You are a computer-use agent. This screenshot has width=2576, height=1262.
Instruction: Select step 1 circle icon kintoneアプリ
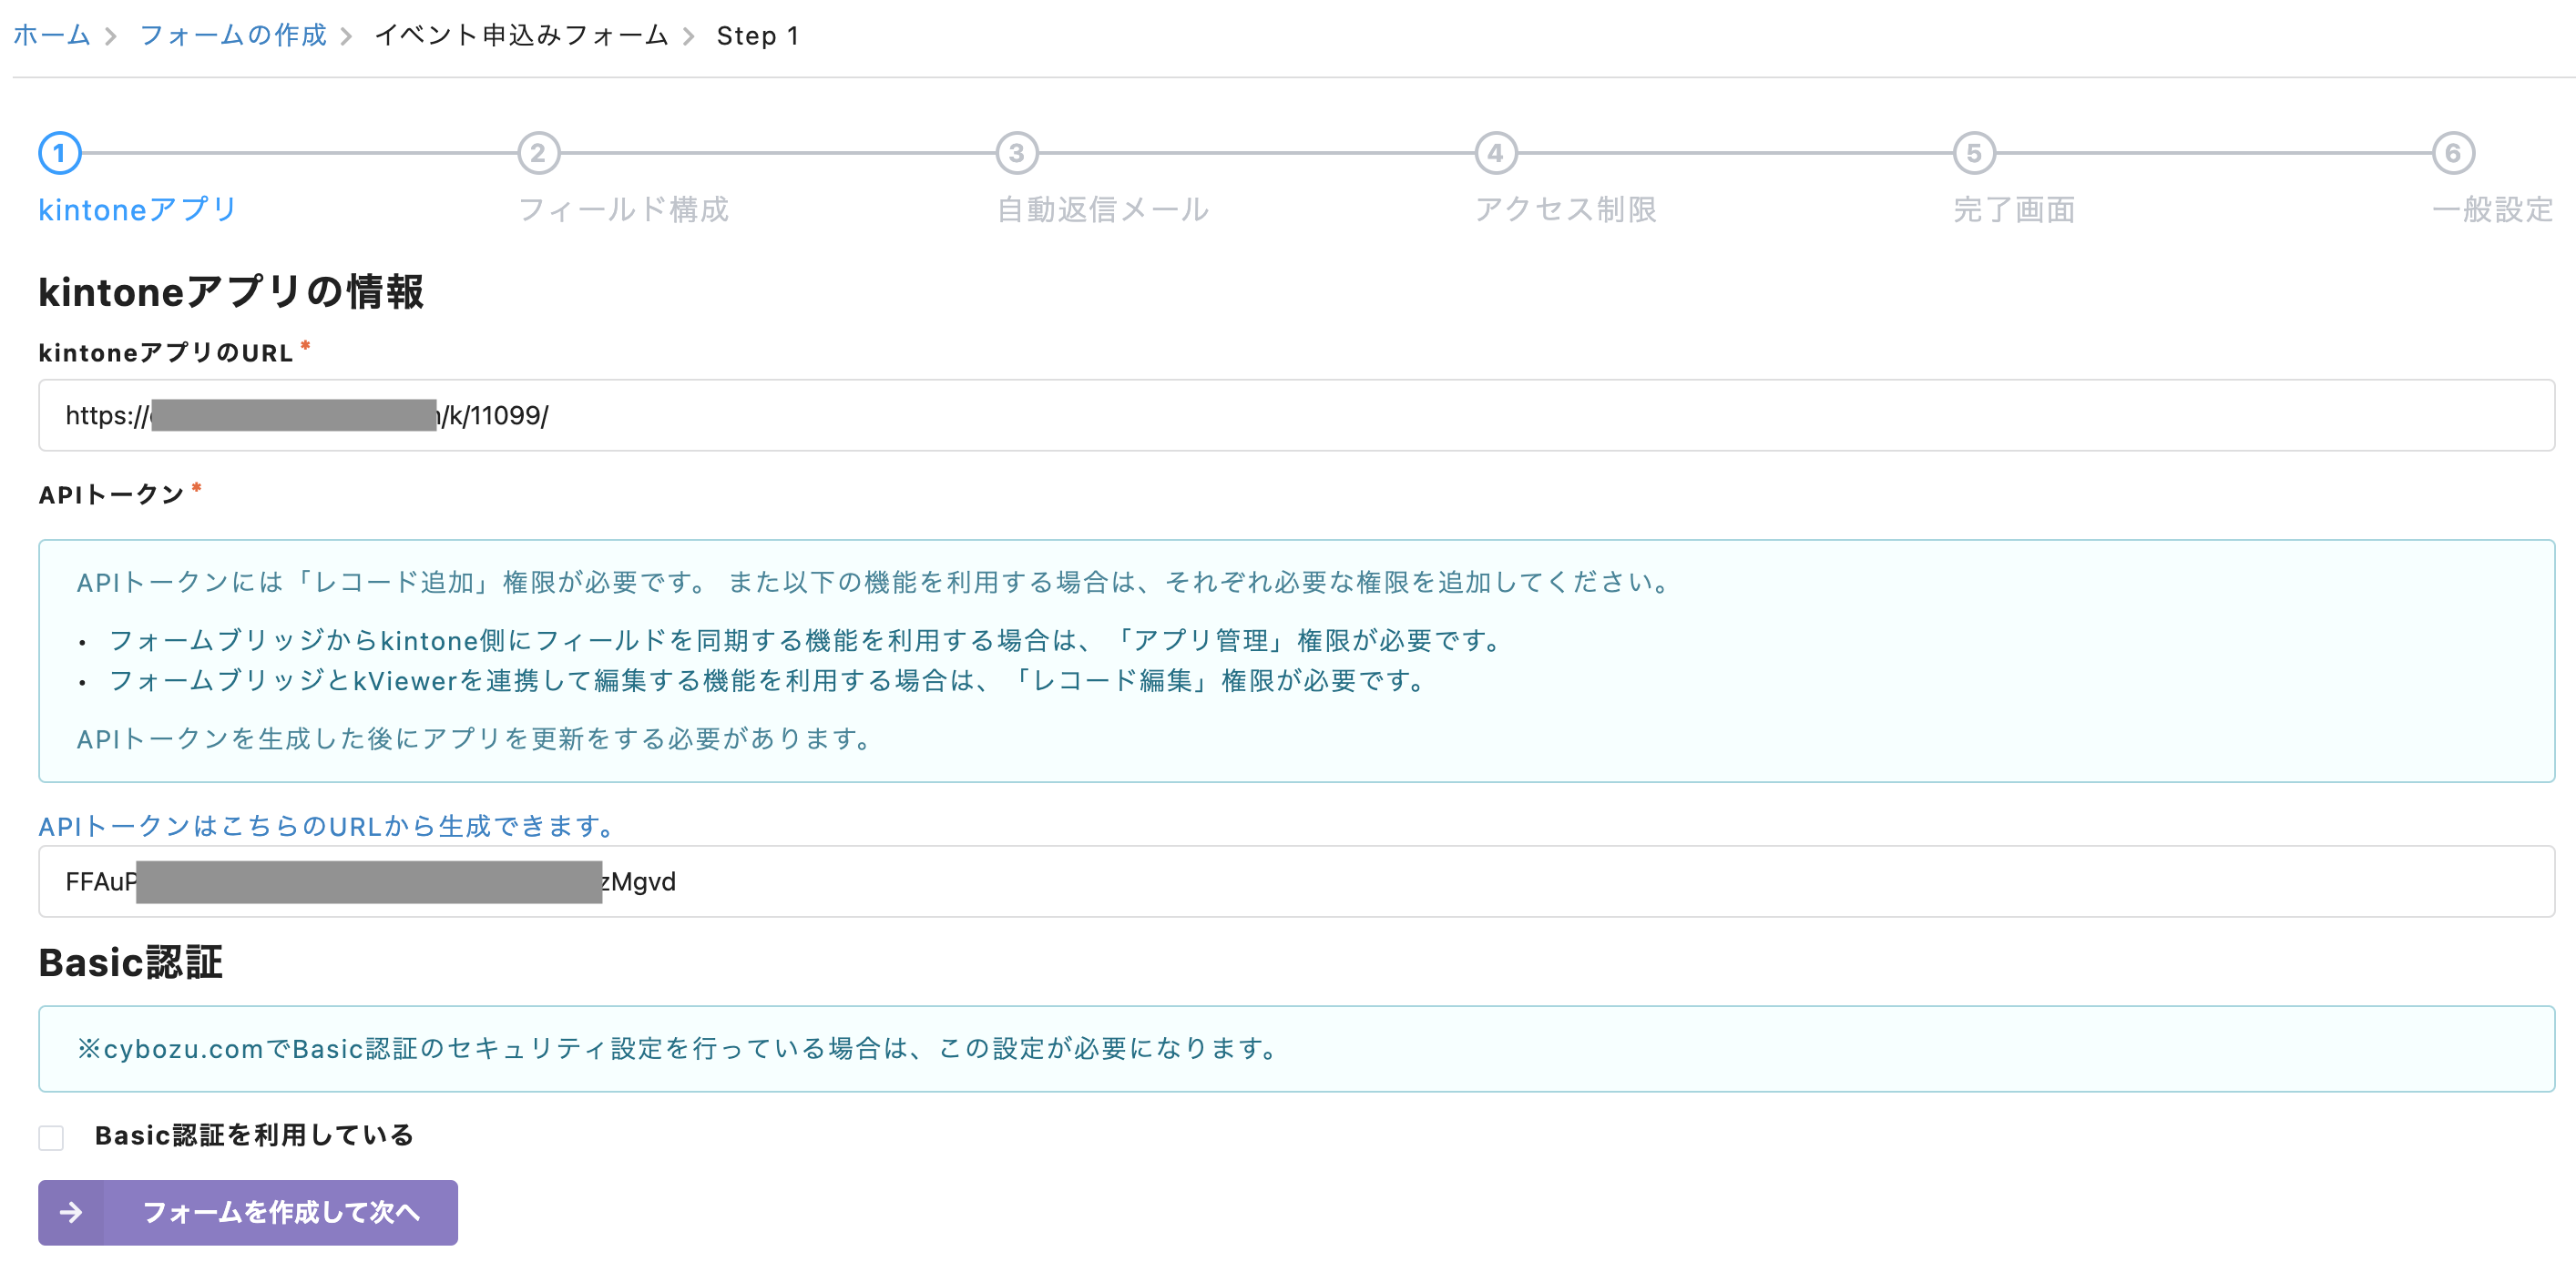click(x=60, y=153)
